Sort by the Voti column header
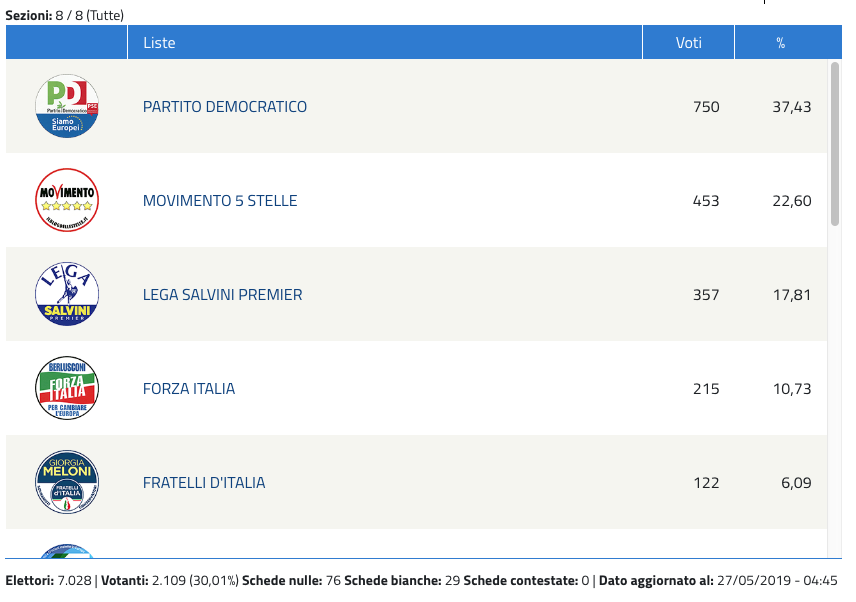This screenshot has height=602, width=856. (688, 42)
